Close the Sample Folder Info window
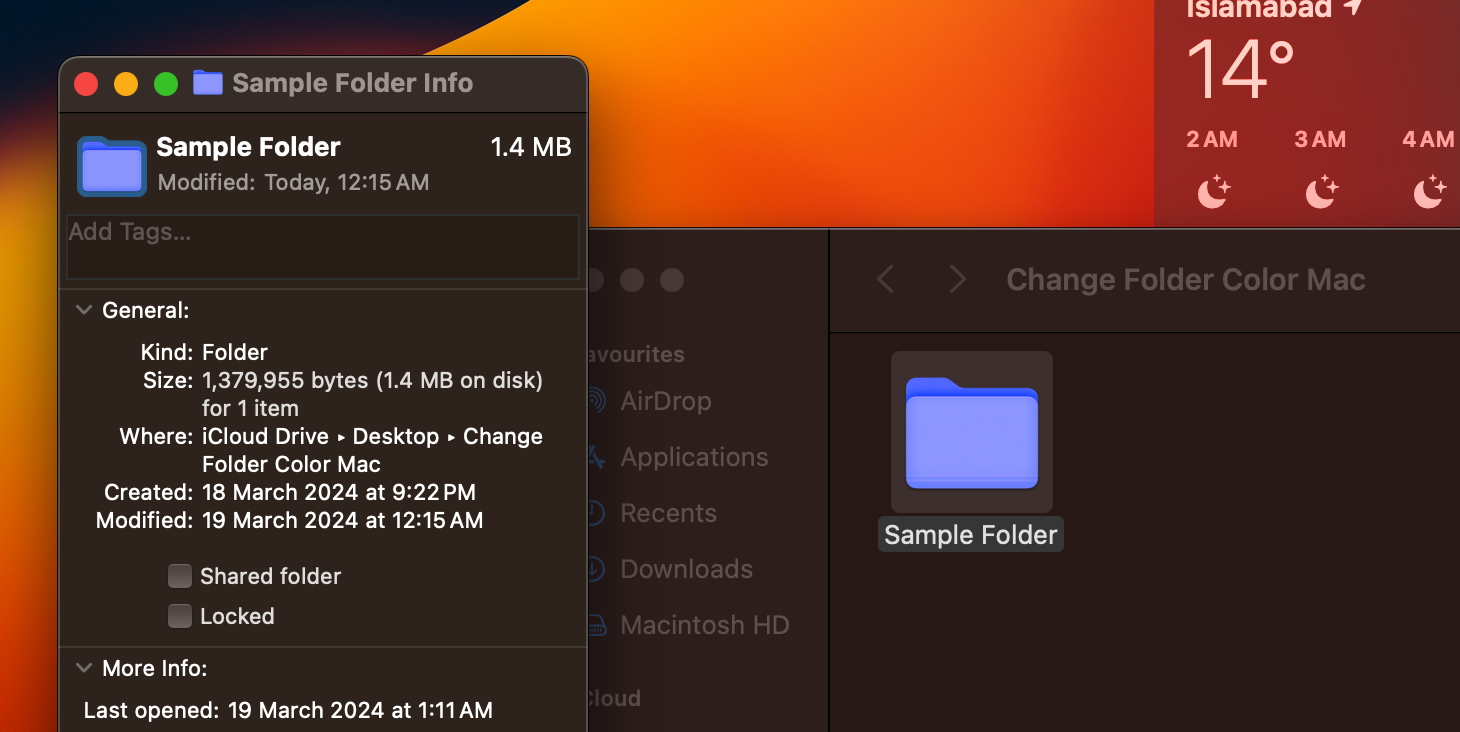The height and width of the screenshot is (732, 1460). [x=87, y=84]
